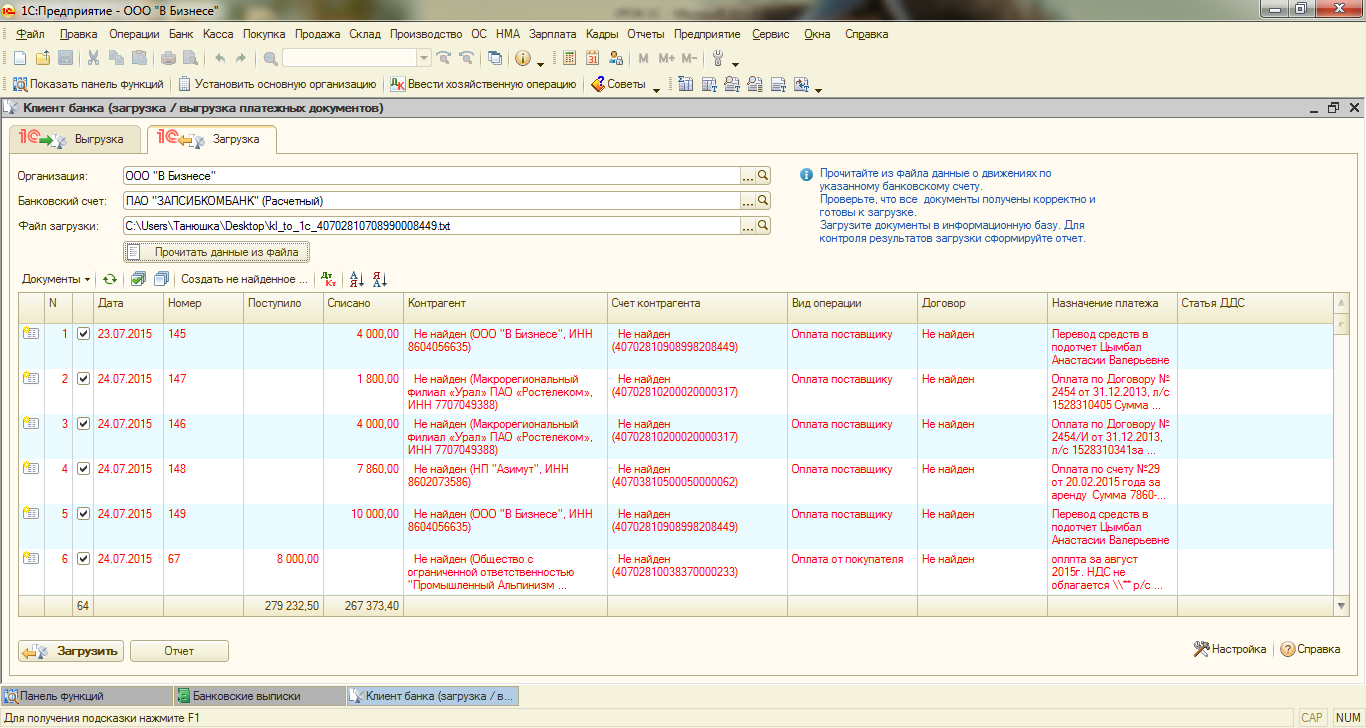Viewport: 1366px width, 728px height.
Task: Switch to the Выгрузка tab
Action: coord(74,139)
